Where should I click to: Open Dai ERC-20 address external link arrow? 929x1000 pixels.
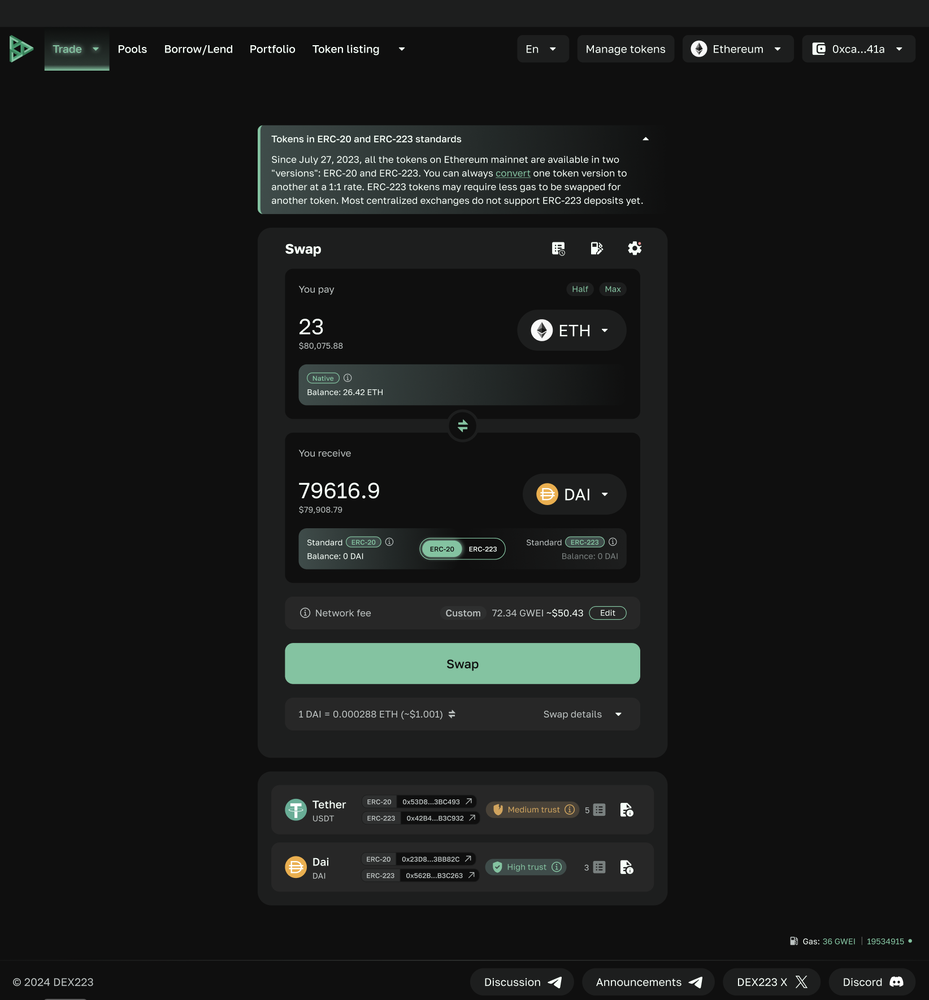tap(468, 859)
